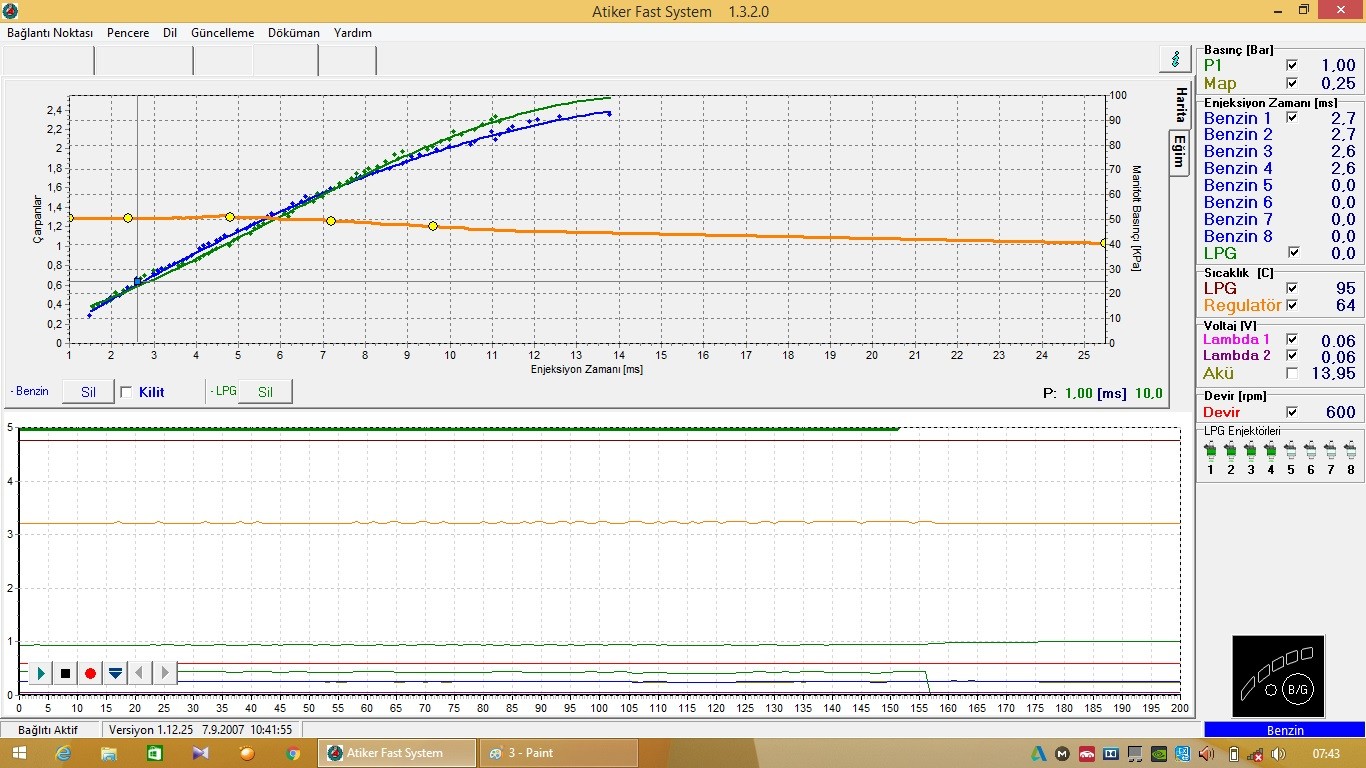
Task: Select yellow multiplier point near 7.2 ms
Action: (x=331, y=221)
